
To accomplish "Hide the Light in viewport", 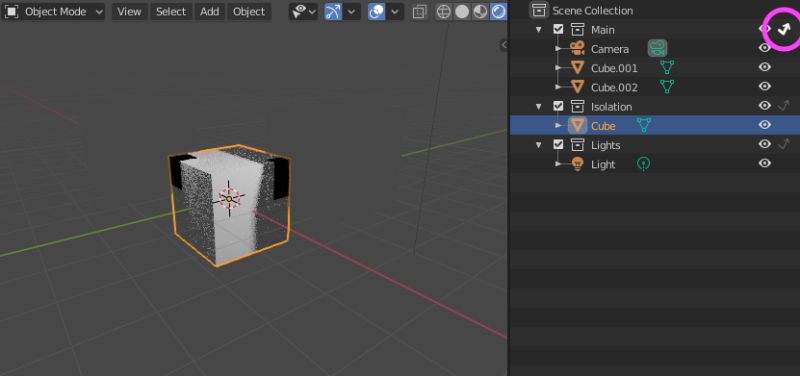I will [764, 163].
